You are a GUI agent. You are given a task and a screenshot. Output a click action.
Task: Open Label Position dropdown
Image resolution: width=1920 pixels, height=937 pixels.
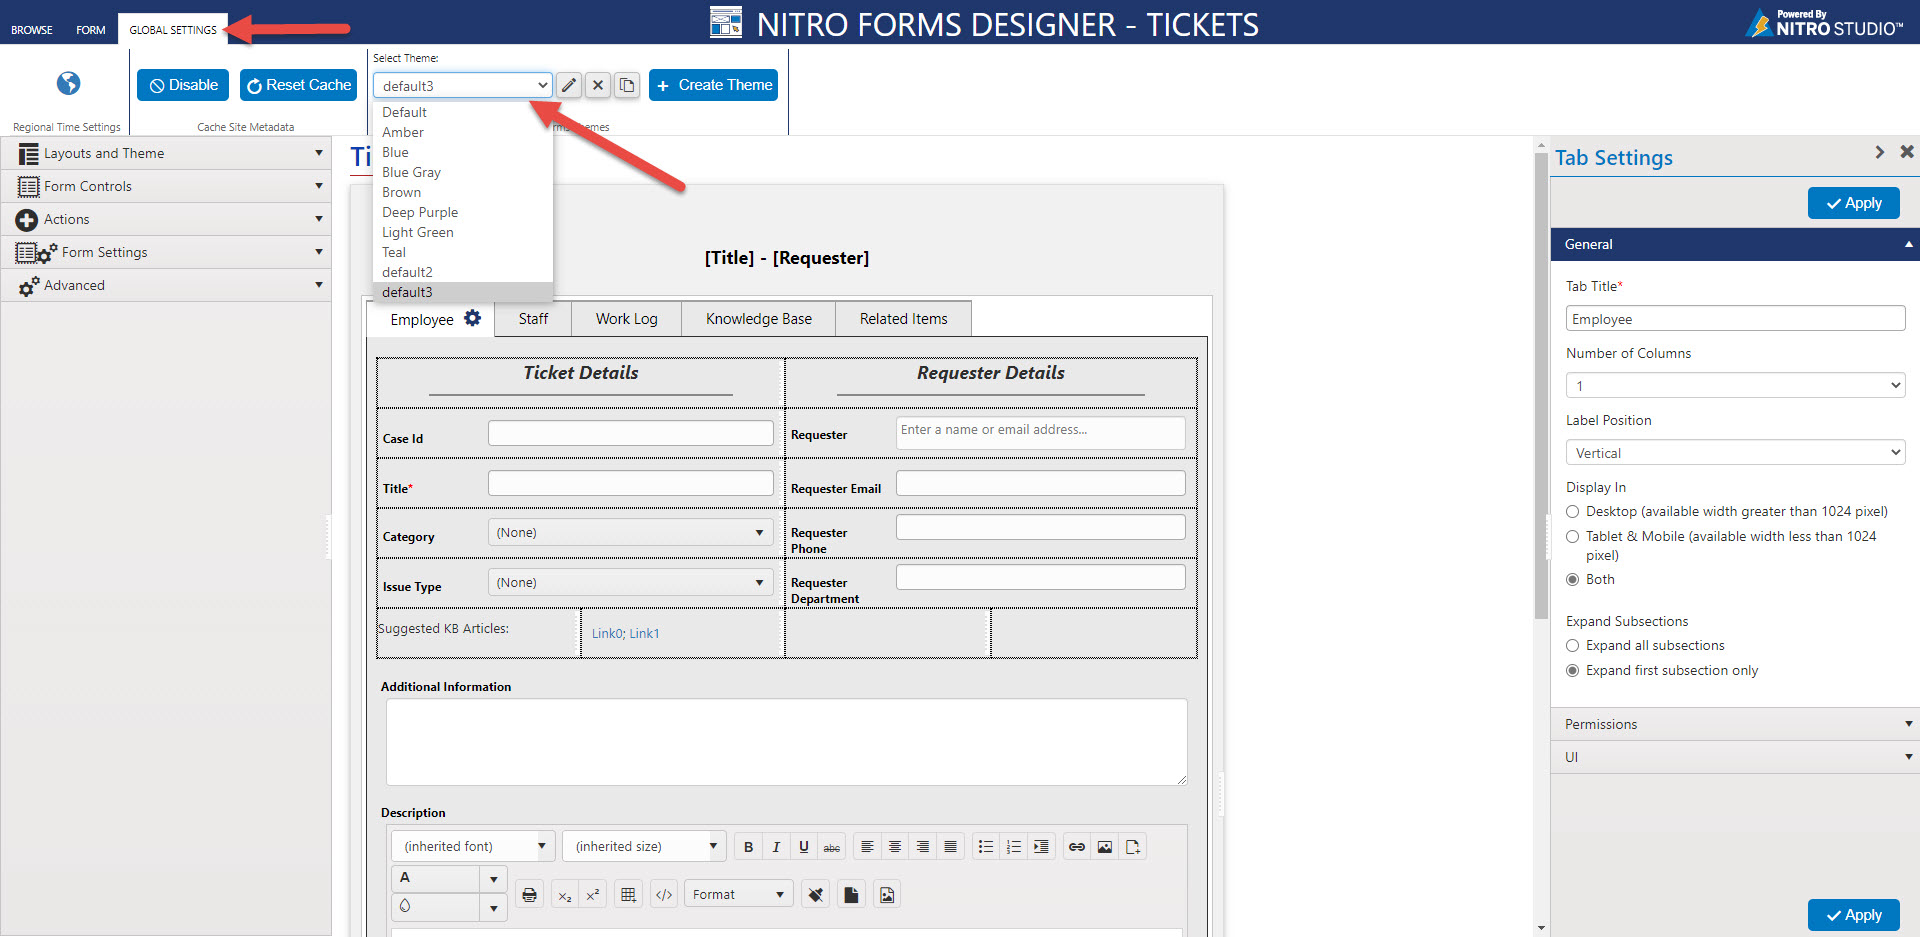pos(1735,453)
